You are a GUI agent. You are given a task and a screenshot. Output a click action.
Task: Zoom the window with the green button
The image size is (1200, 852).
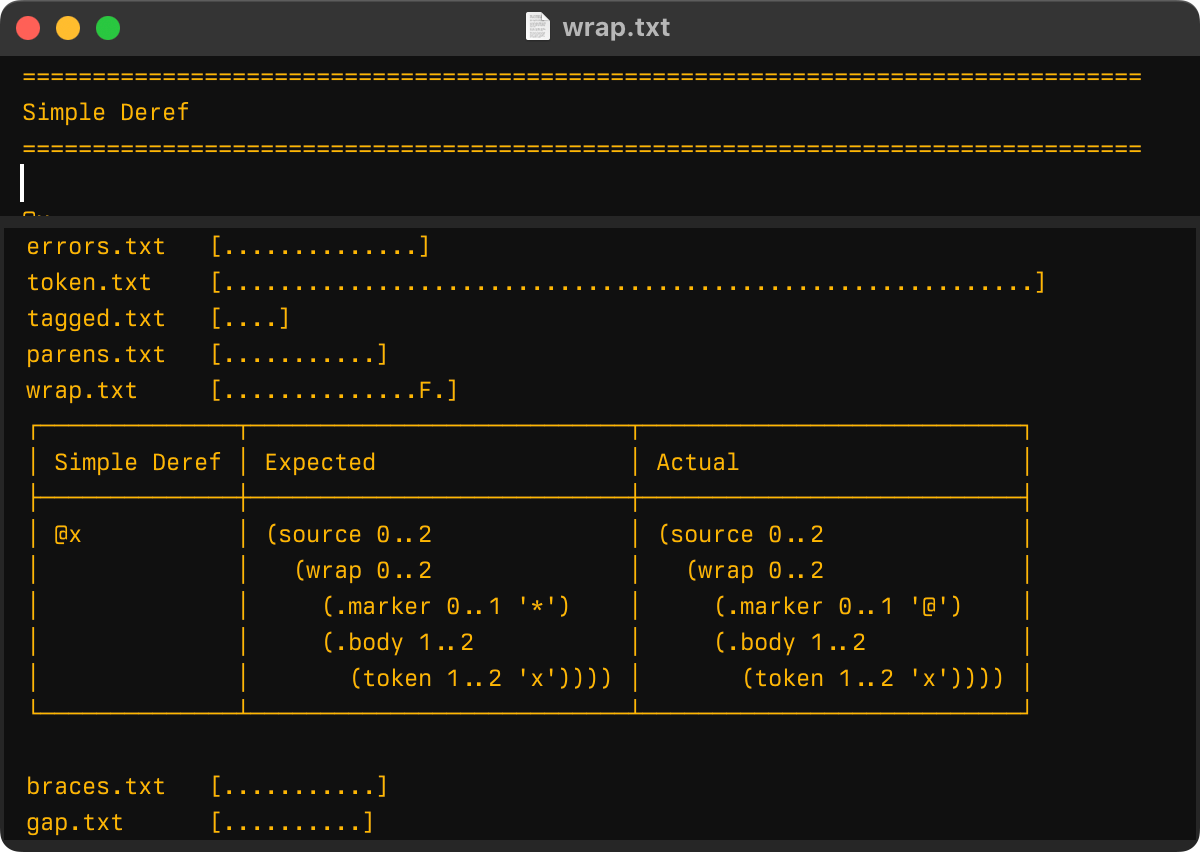tap(108, 28)
